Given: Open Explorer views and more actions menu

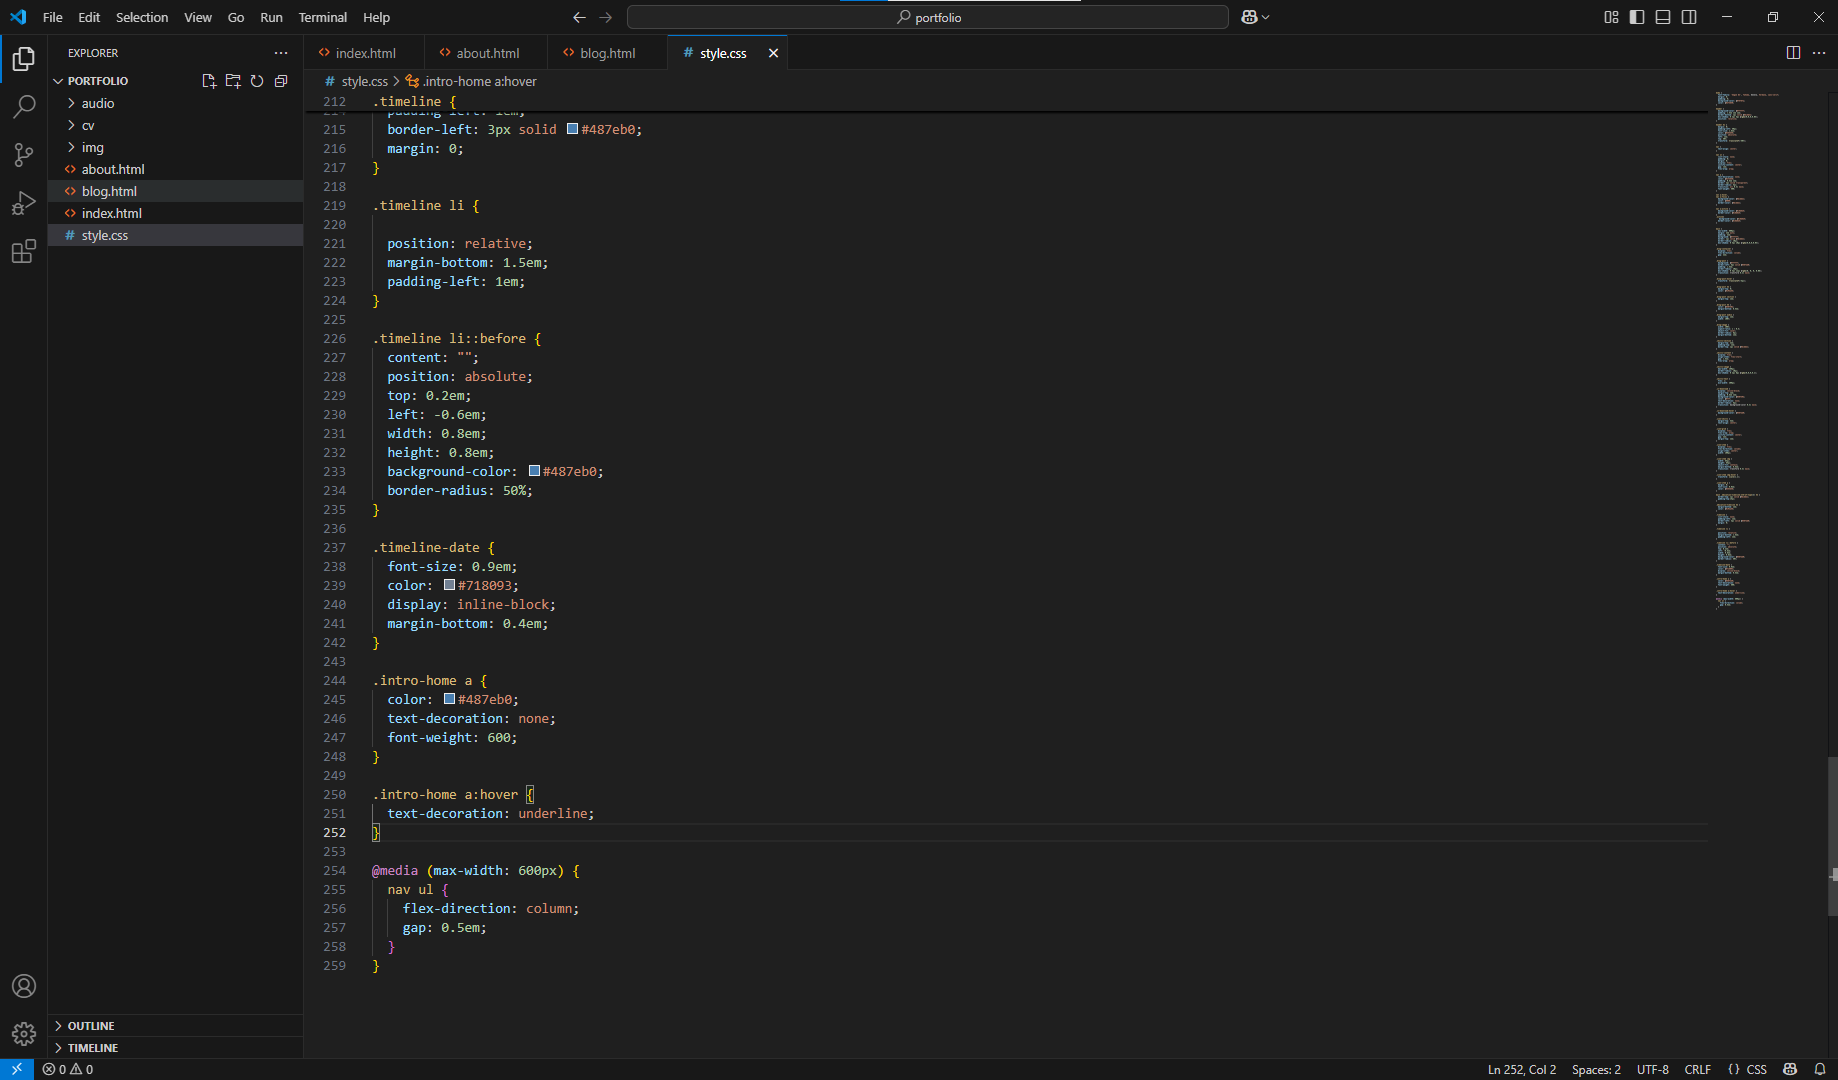Looking at the screenshot, I should [281, 53].
